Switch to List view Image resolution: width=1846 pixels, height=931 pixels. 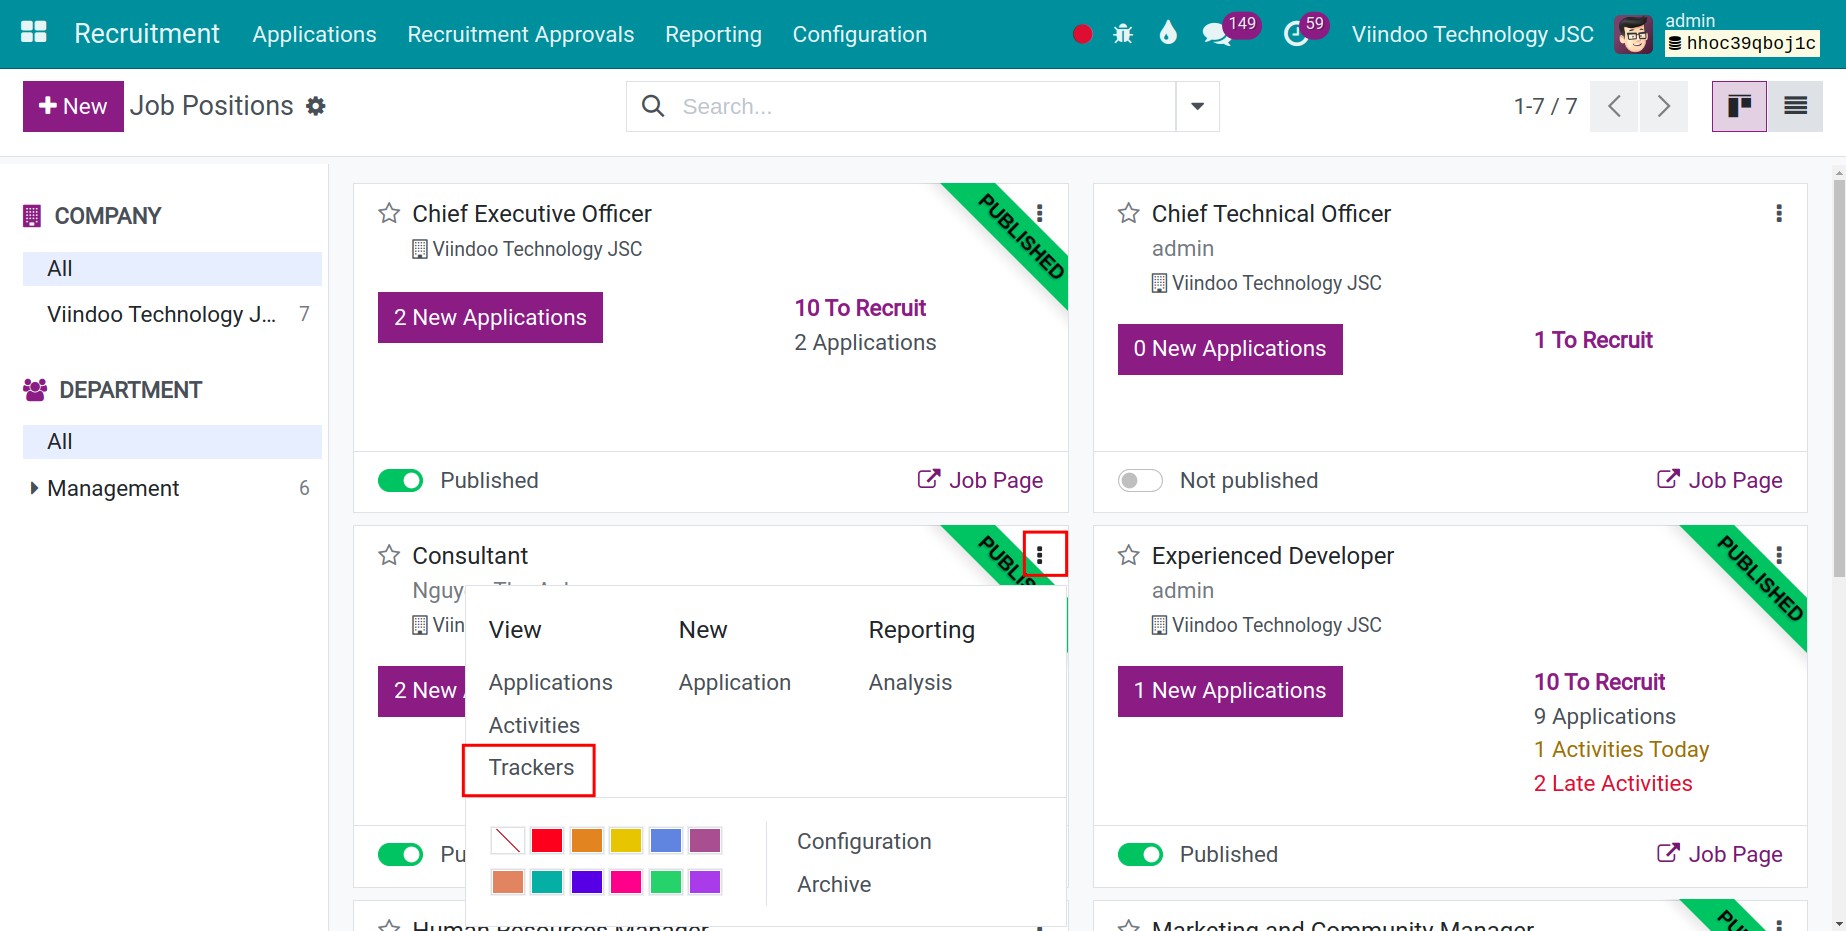pyautogui.click(x=1795, y=106)
